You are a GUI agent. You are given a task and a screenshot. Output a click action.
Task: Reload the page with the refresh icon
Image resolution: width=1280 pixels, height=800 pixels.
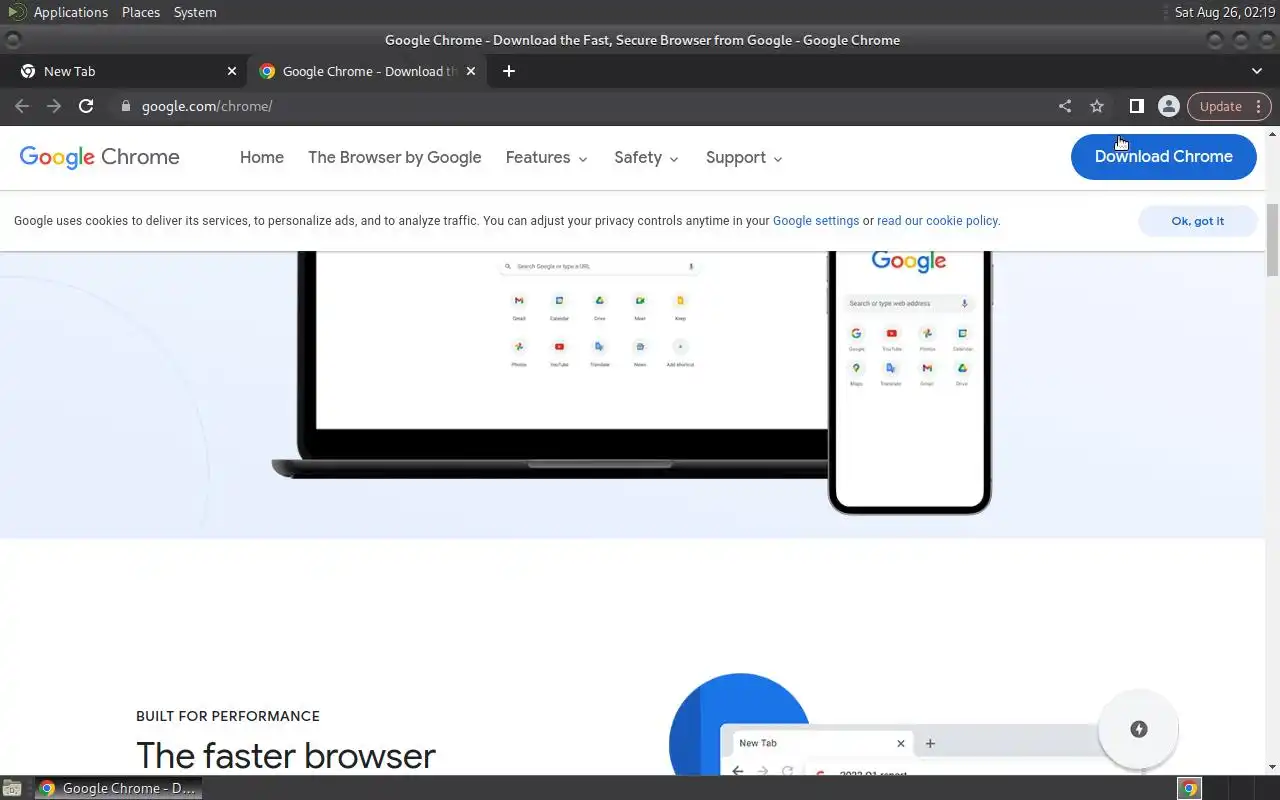point(86,106)
